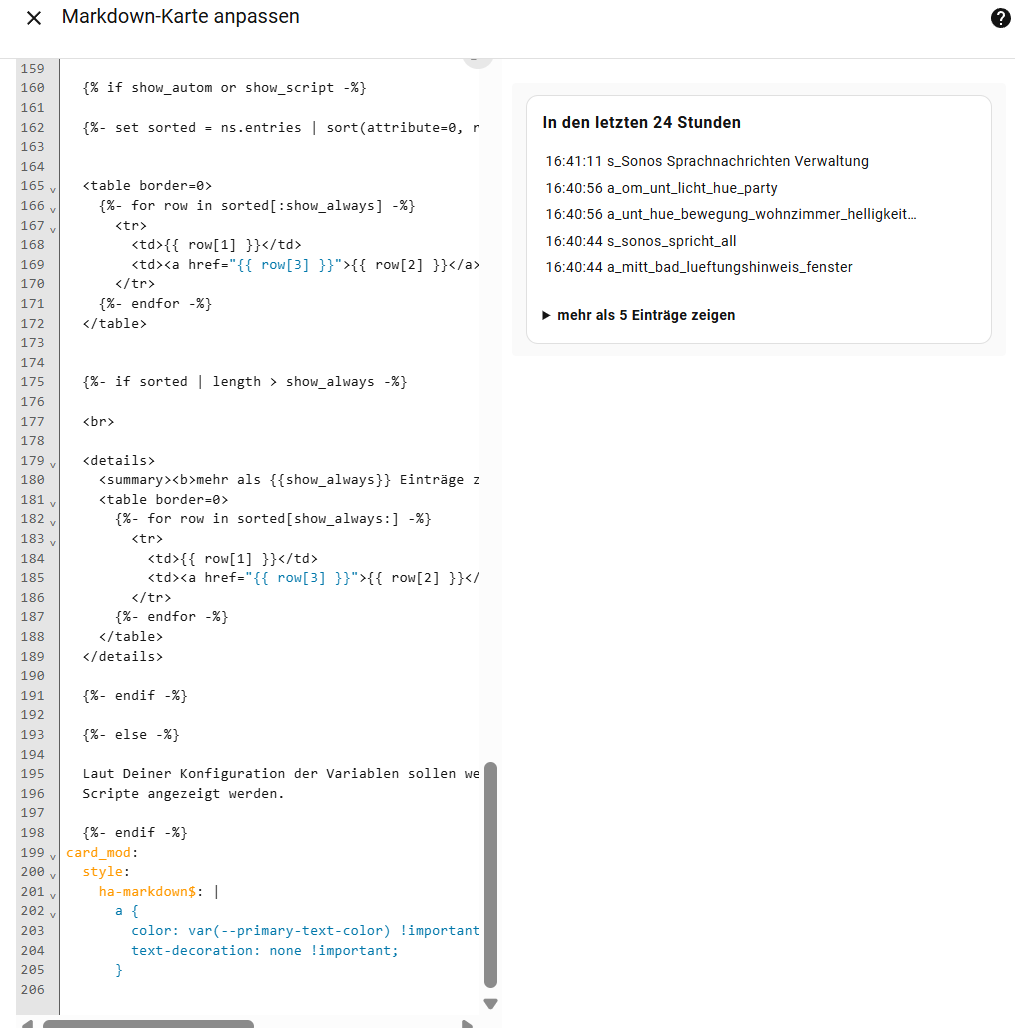Collapse the style block at line 200

52,874
